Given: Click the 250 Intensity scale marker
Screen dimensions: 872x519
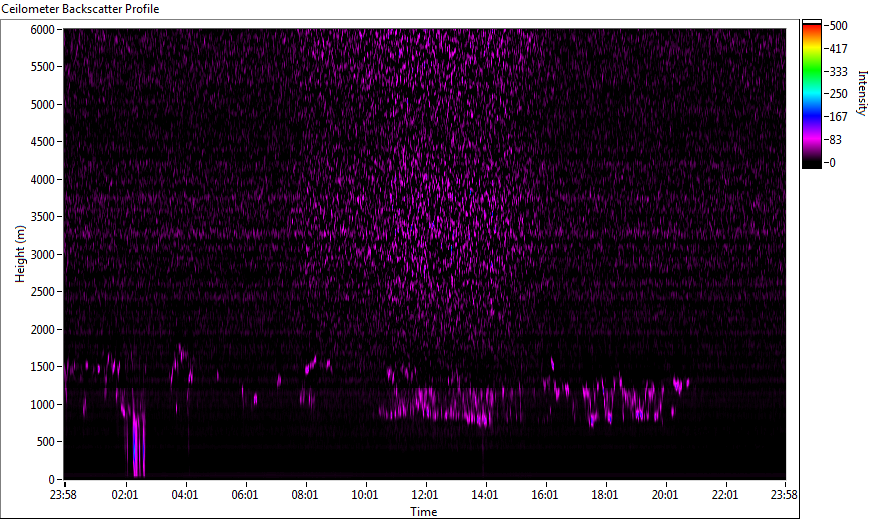Looking at the screenshot, I should coord(838,94).
